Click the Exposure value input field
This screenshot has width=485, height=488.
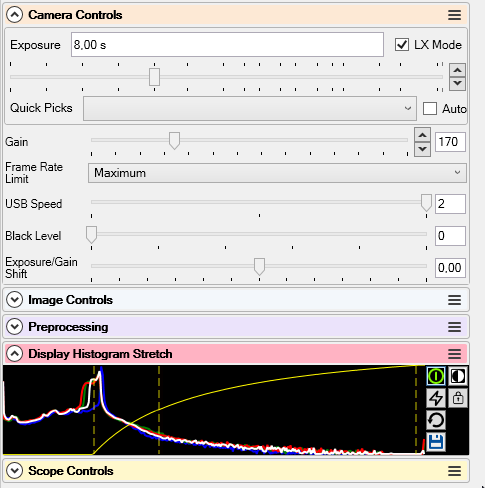click(x=227, y=44)
